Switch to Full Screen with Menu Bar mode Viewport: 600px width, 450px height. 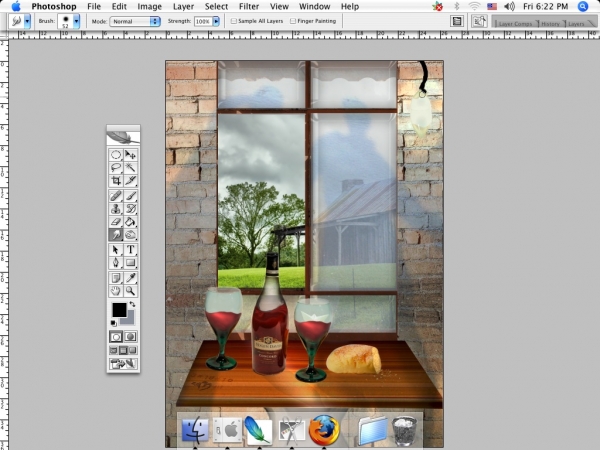(123, 351)
